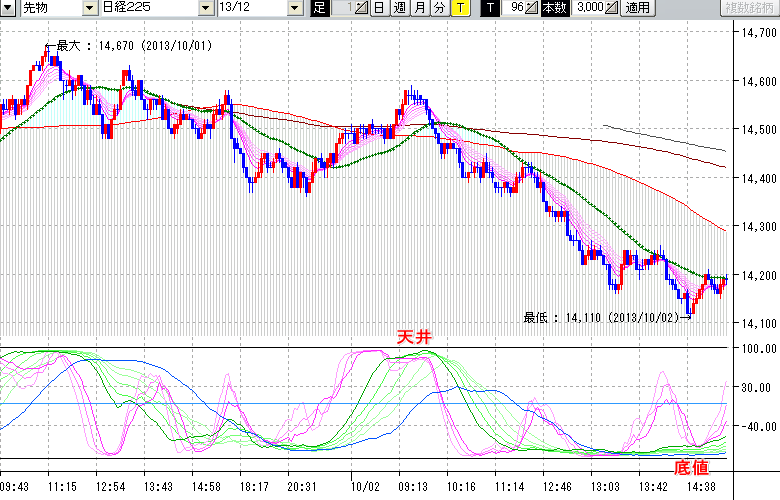The height and width of the screenshot is (500, 780).
Task: Select the 月 (monthly) timeframe button
Action: 419,8
